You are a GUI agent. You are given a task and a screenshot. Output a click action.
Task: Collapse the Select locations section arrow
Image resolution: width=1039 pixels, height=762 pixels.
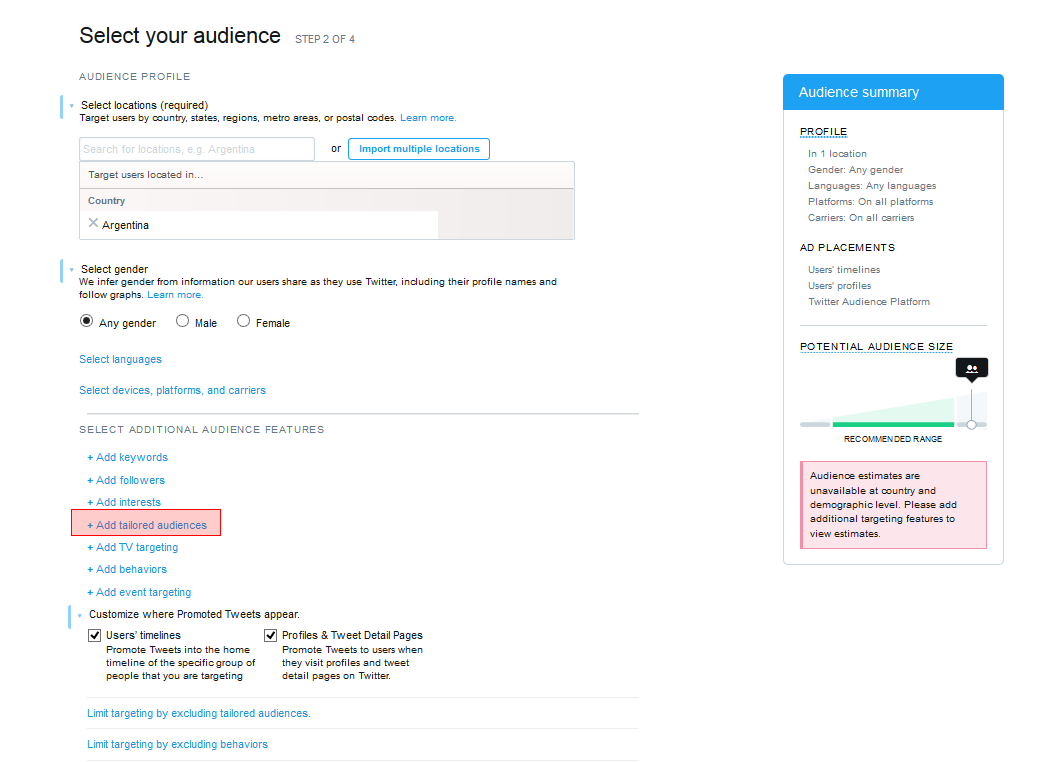pyautogui.click(x=72, y=106)
